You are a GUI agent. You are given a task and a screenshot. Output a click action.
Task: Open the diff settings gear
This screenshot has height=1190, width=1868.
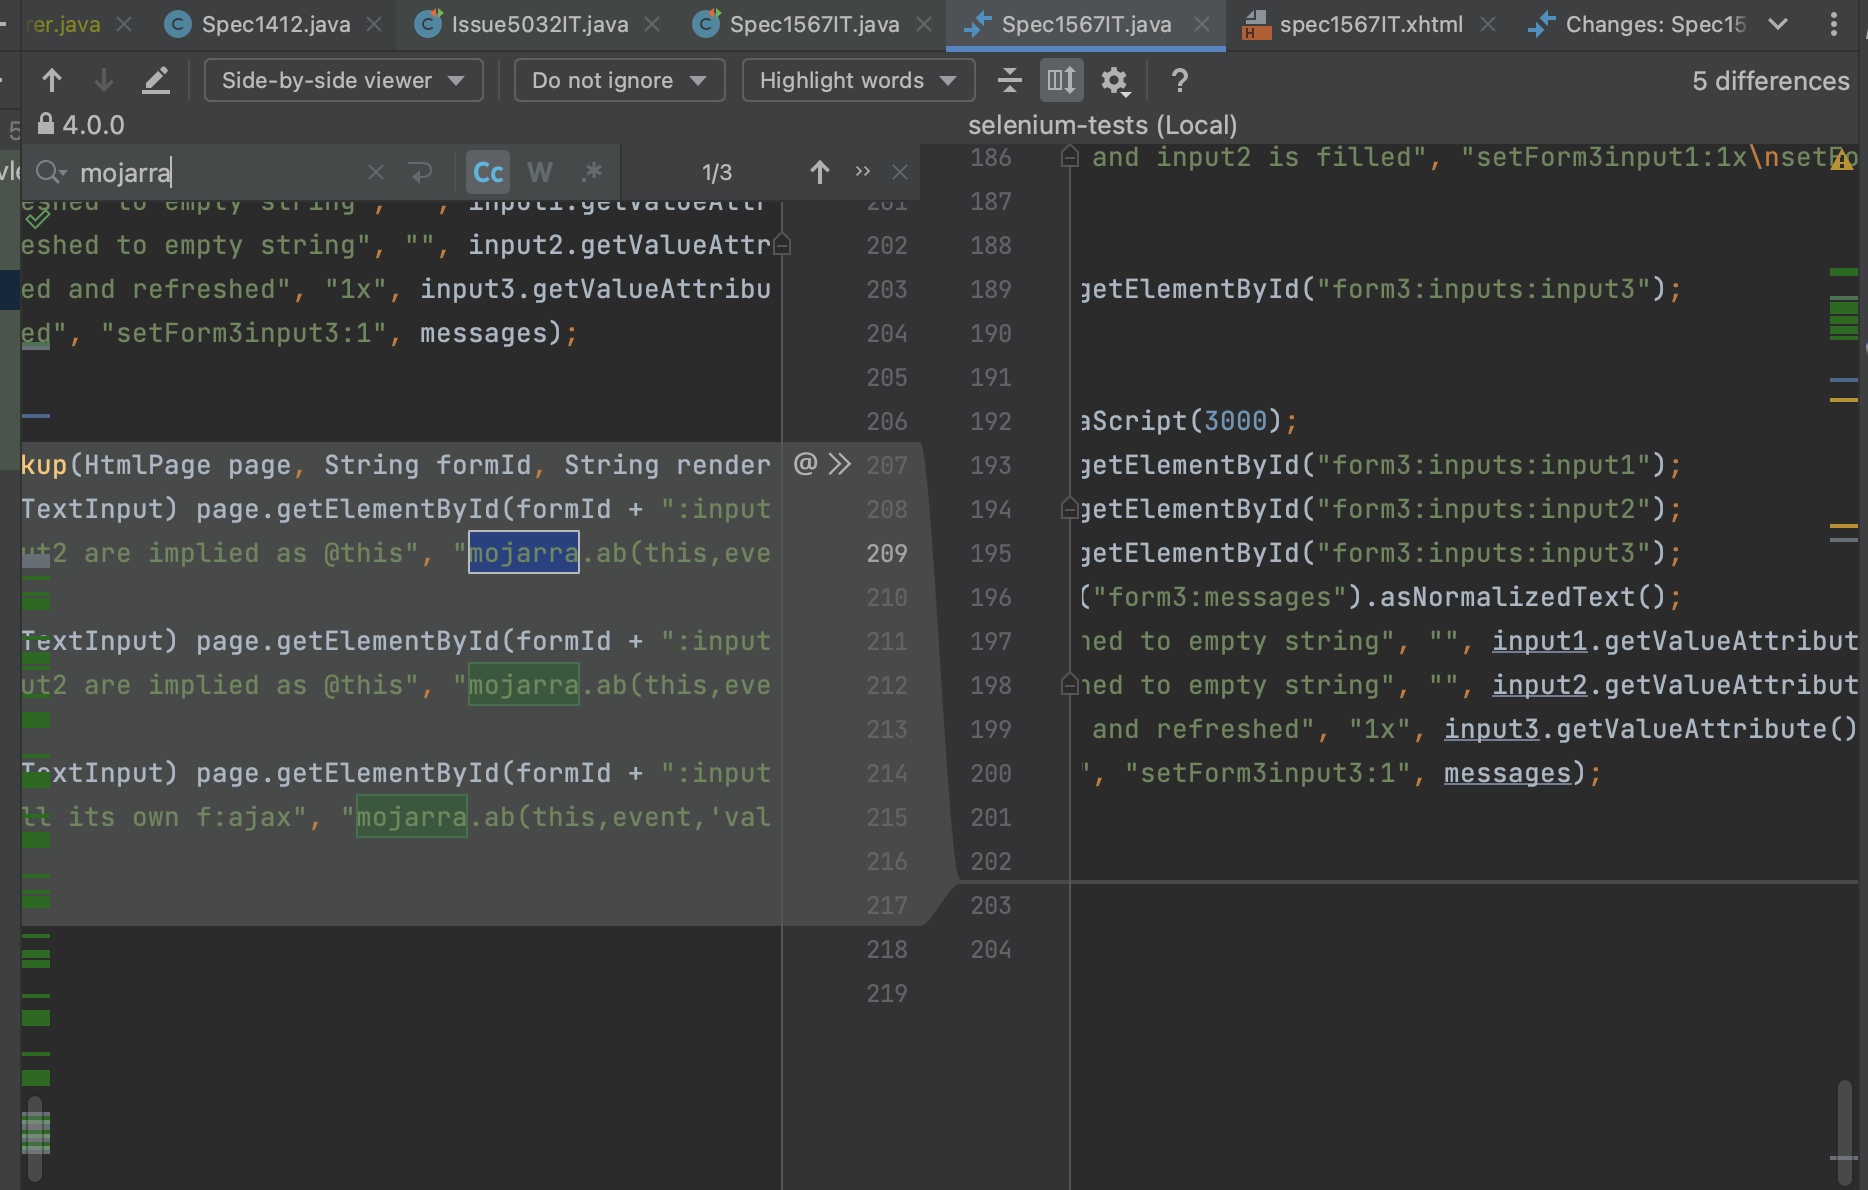(1116, 81)
